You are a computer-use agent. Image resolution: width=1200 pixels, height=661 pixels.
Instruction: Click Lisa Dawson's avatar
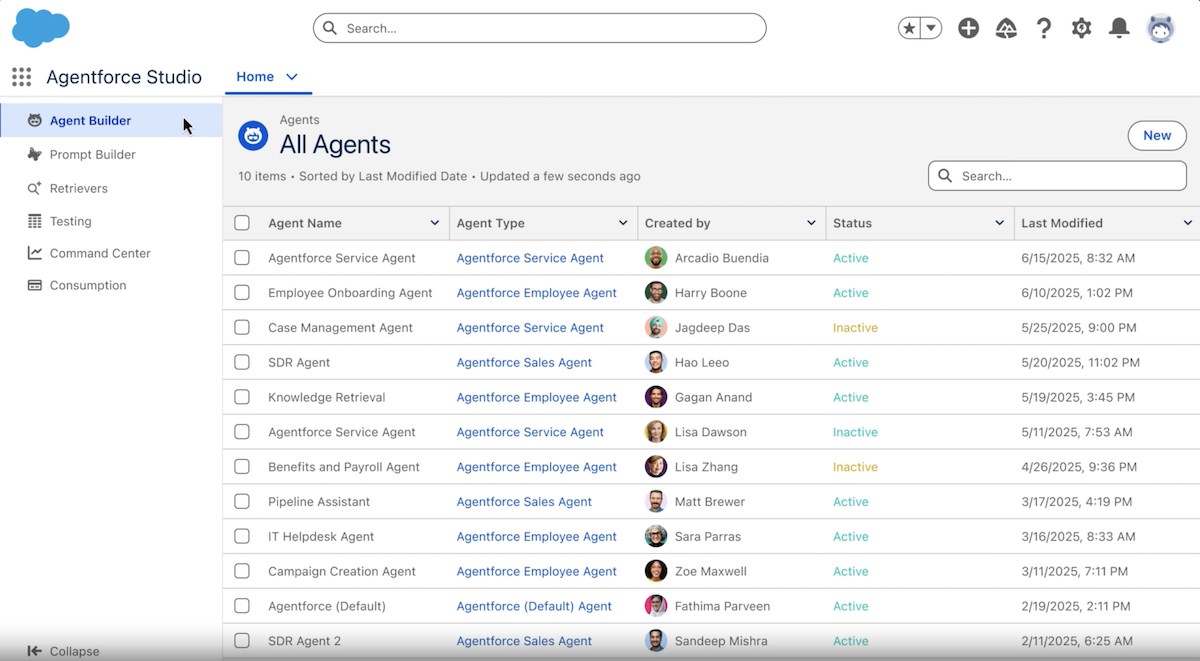pyautogui.click(x=656, y=432)
